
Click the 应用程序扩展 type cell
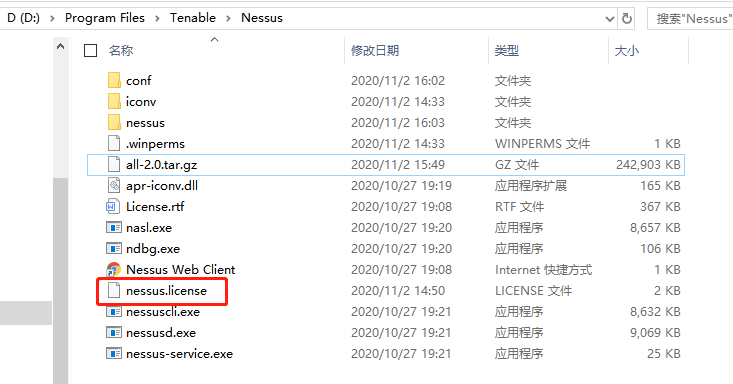[531, 186]
